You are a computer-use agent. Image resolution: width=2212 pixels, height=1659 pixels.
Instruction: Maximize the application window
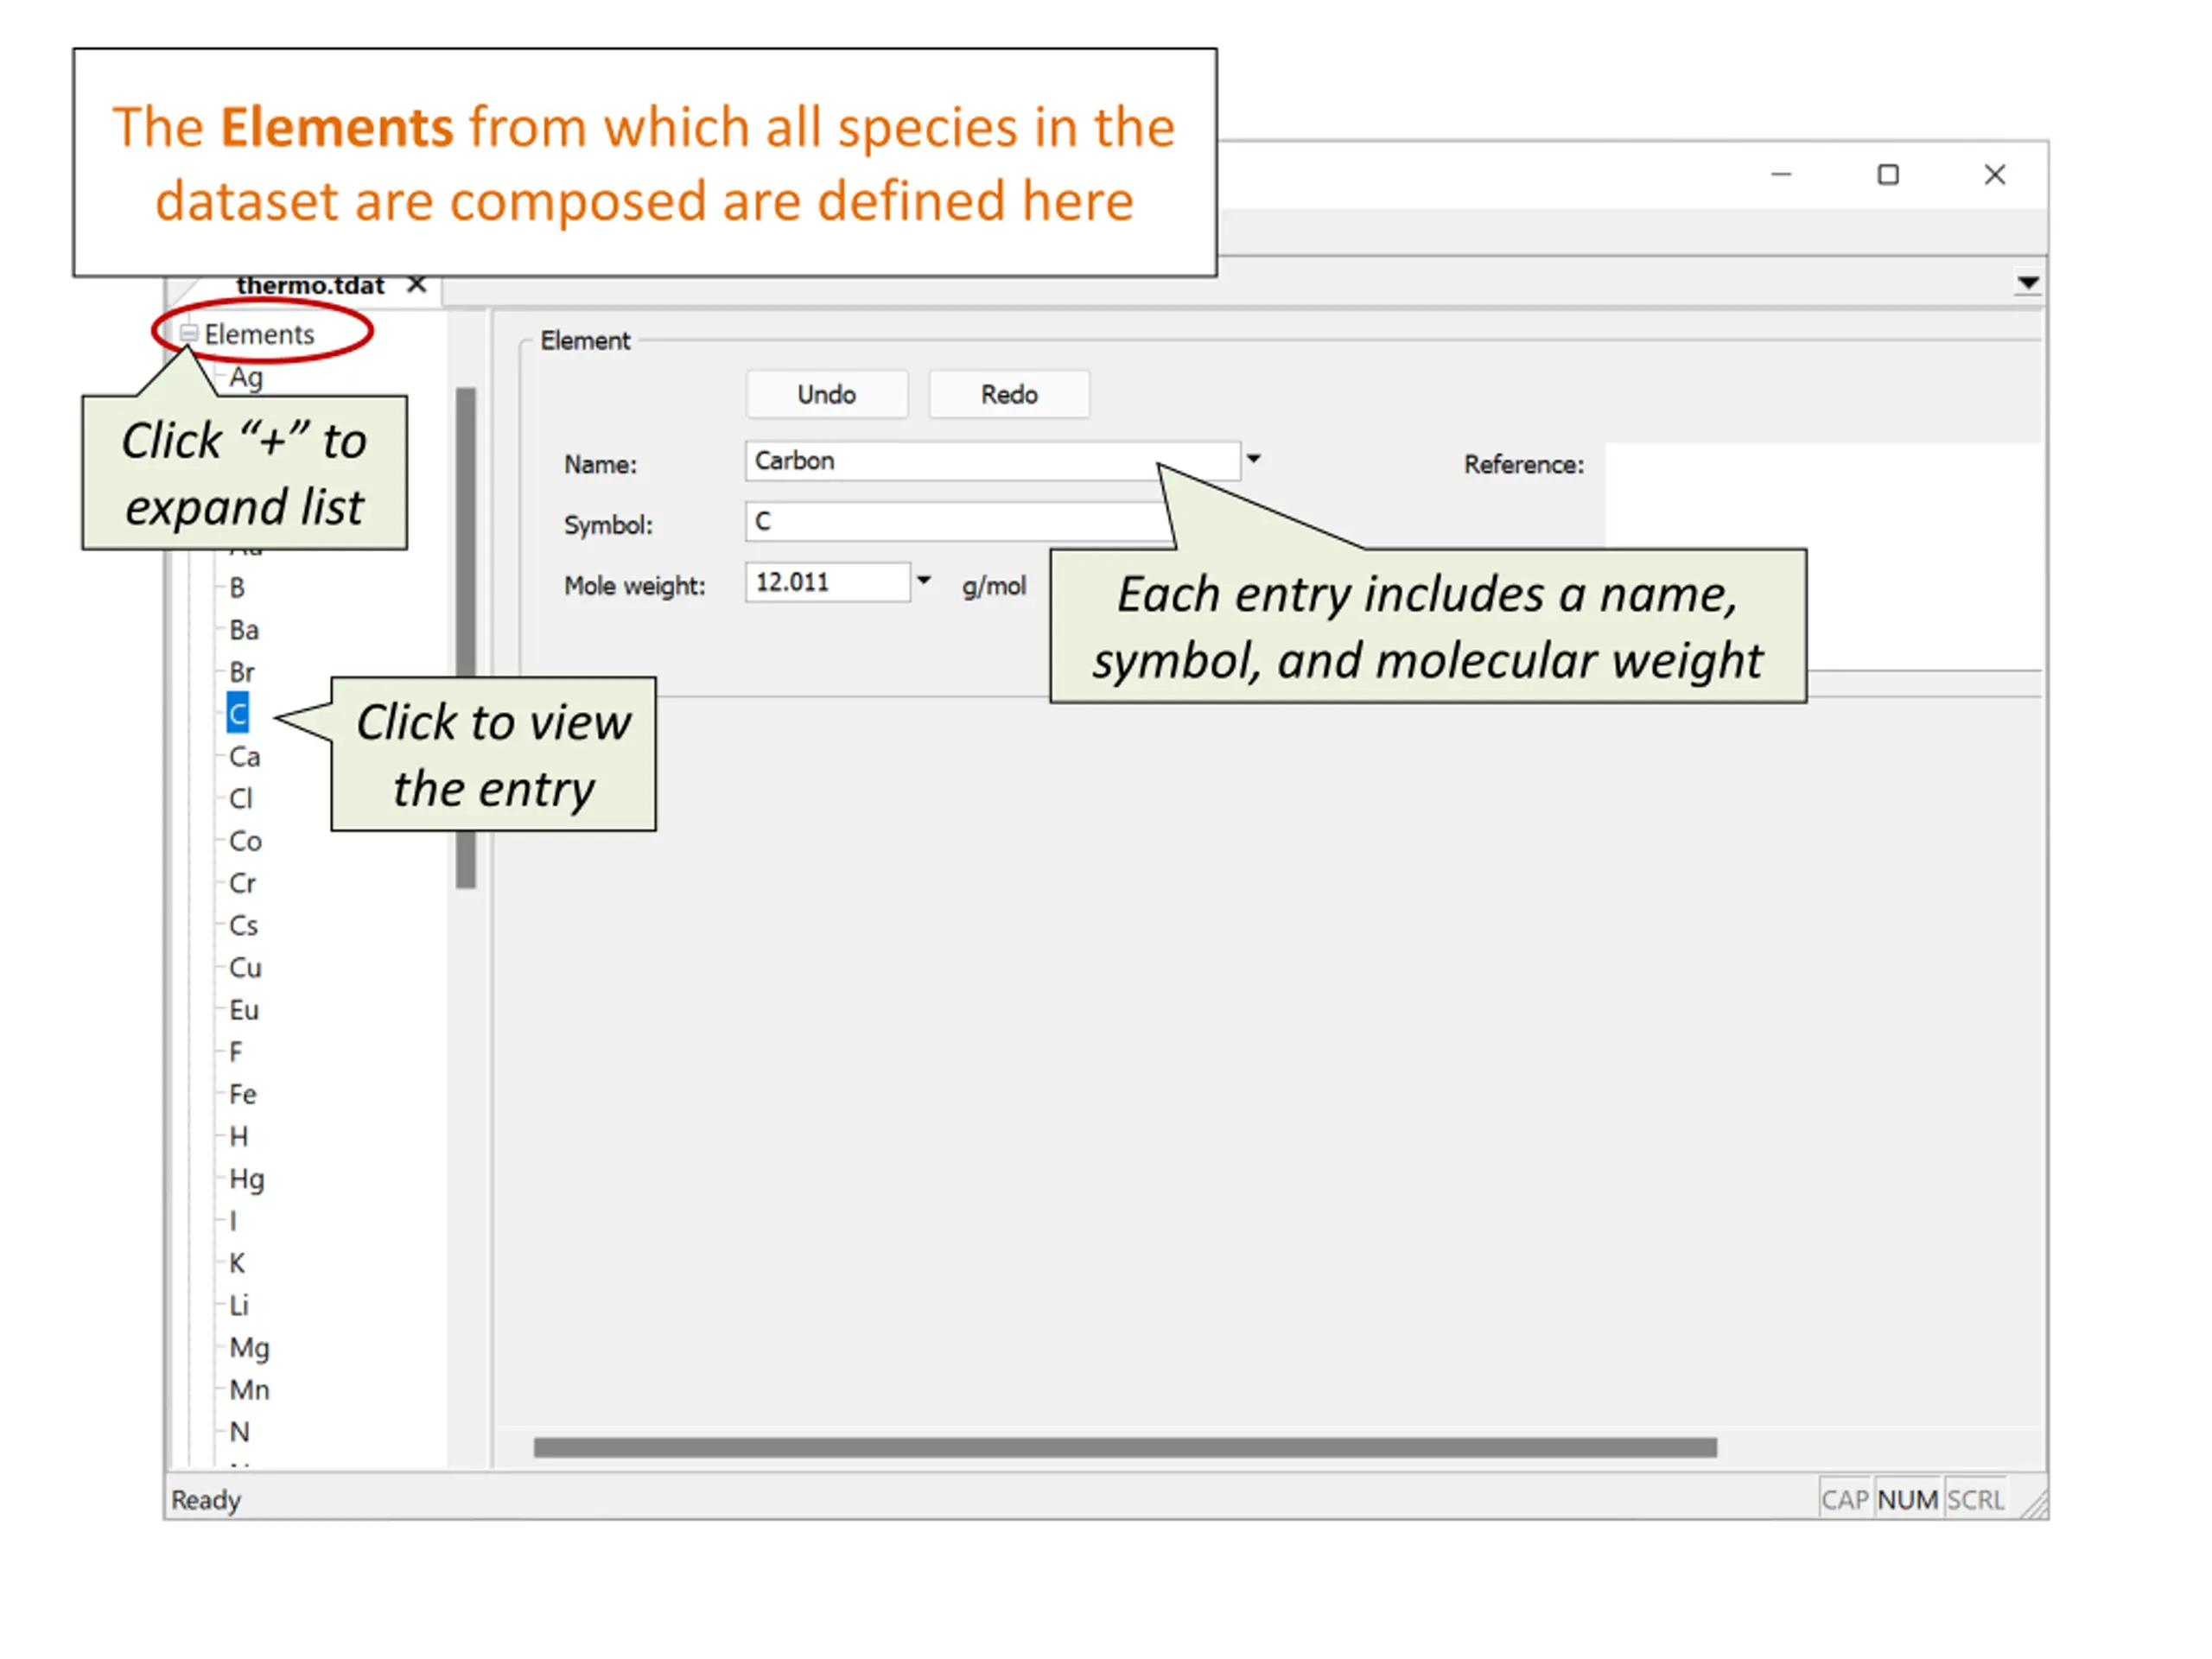(1888, 175)
